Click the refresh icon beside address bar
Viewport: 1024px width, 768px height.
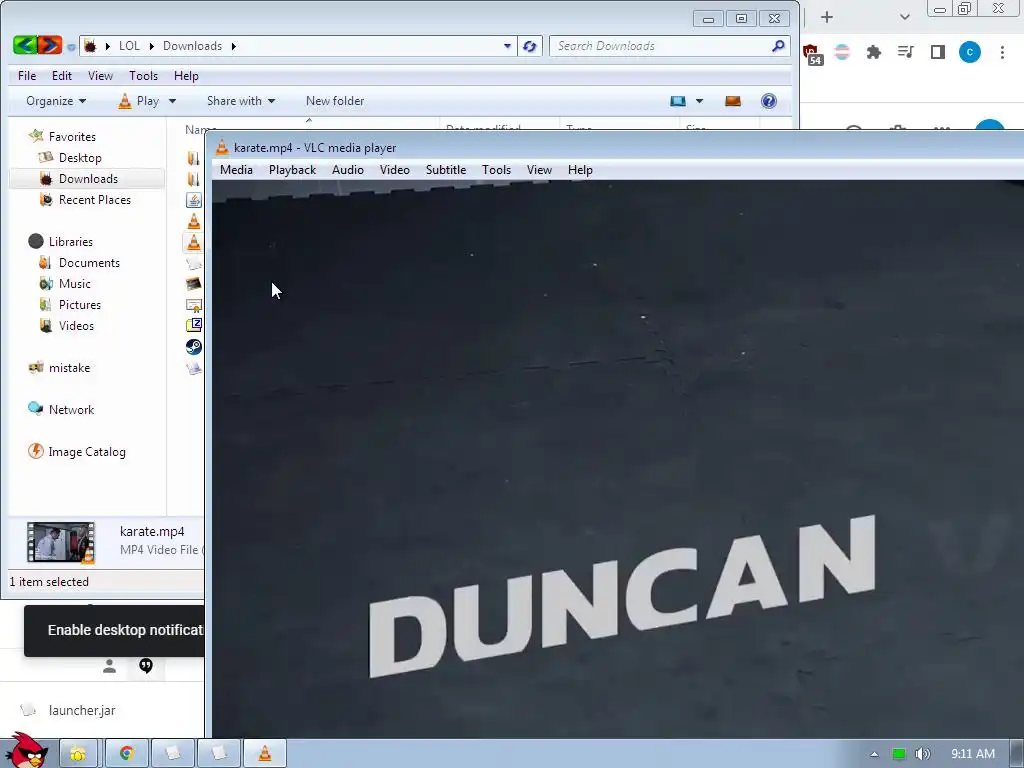pyautogui.click(x=530, y=46)
